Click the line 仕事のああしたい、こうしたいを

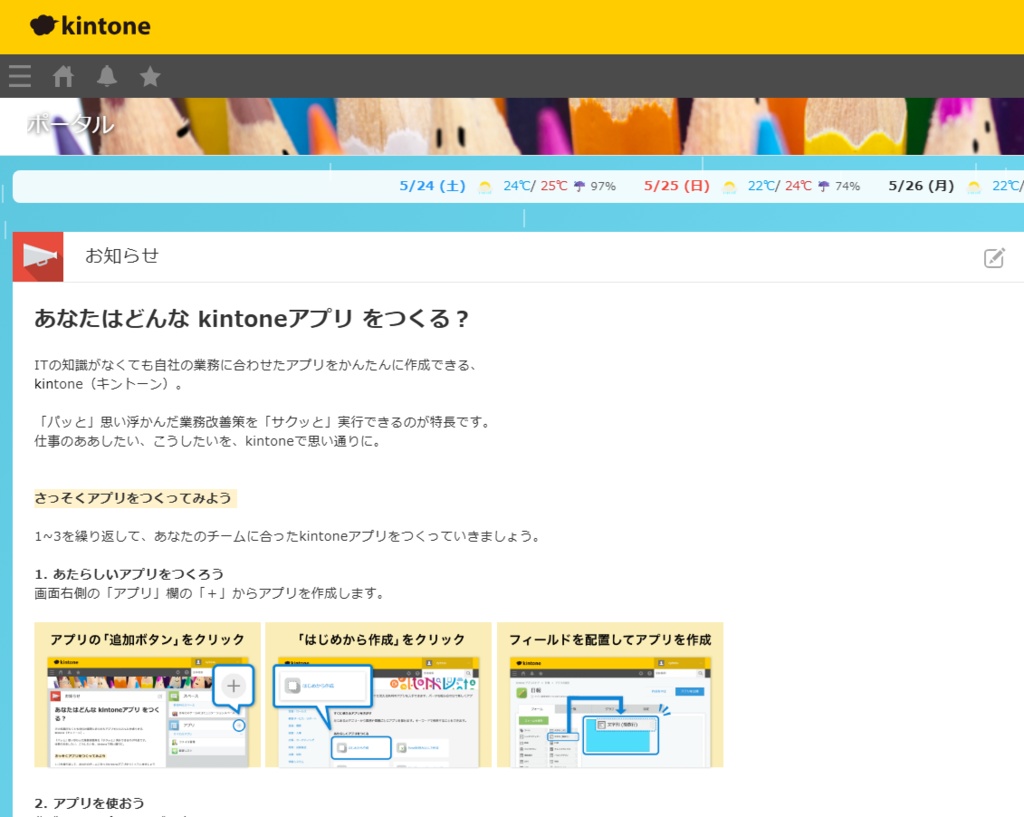(x=208, y=441)
